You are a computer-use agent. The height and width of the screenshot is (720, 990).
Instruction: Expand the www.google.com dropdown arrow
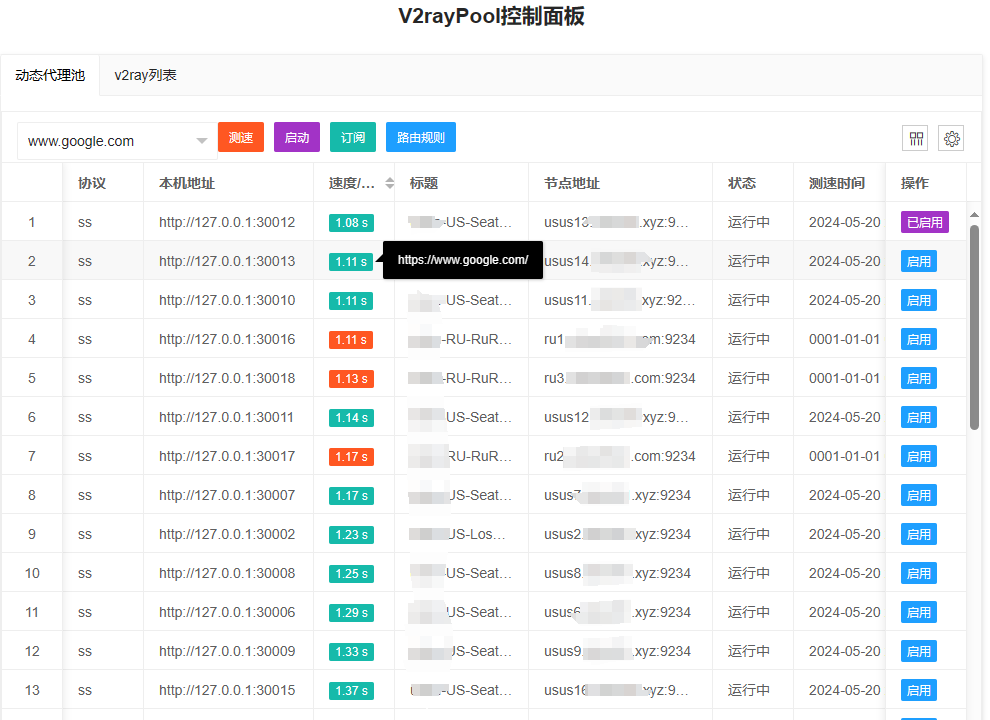point(201,141)
